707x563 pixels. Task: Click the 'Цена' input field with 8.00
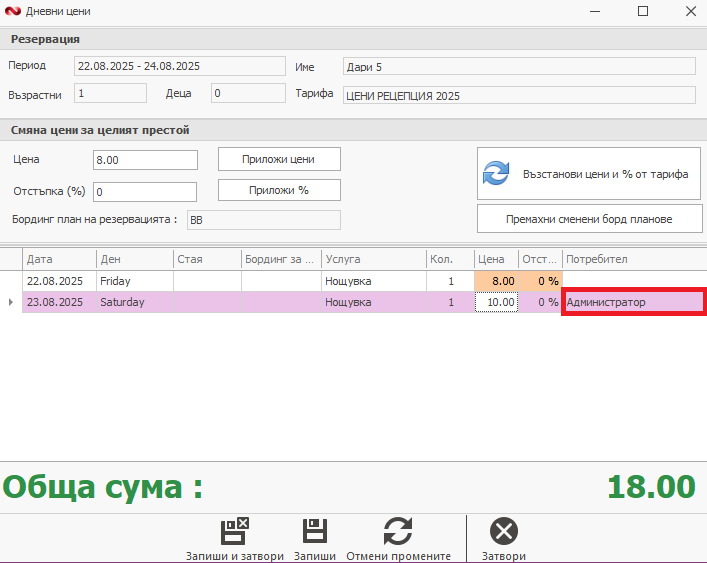145,160
